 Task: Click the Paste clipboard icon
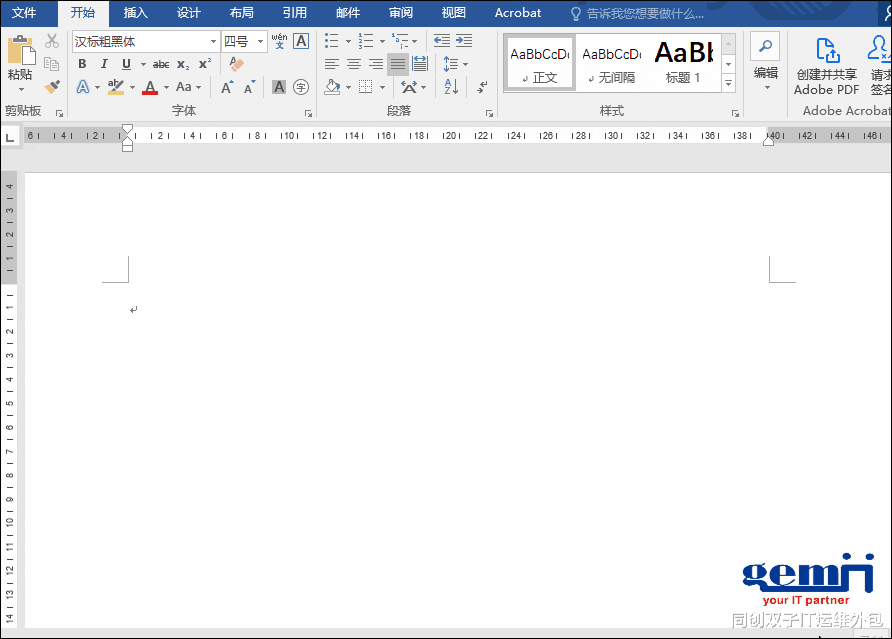(x=20, y=51)
